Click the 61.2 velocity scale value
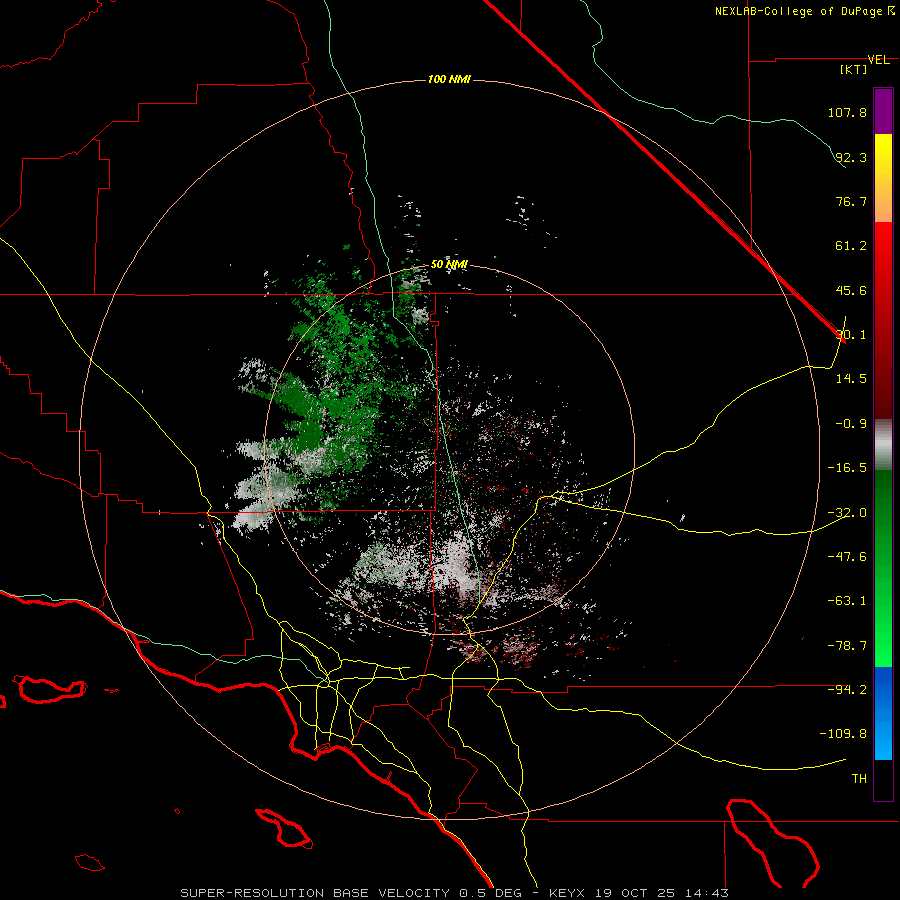Viewport: 900px width, 900px height. click(851, 246)
